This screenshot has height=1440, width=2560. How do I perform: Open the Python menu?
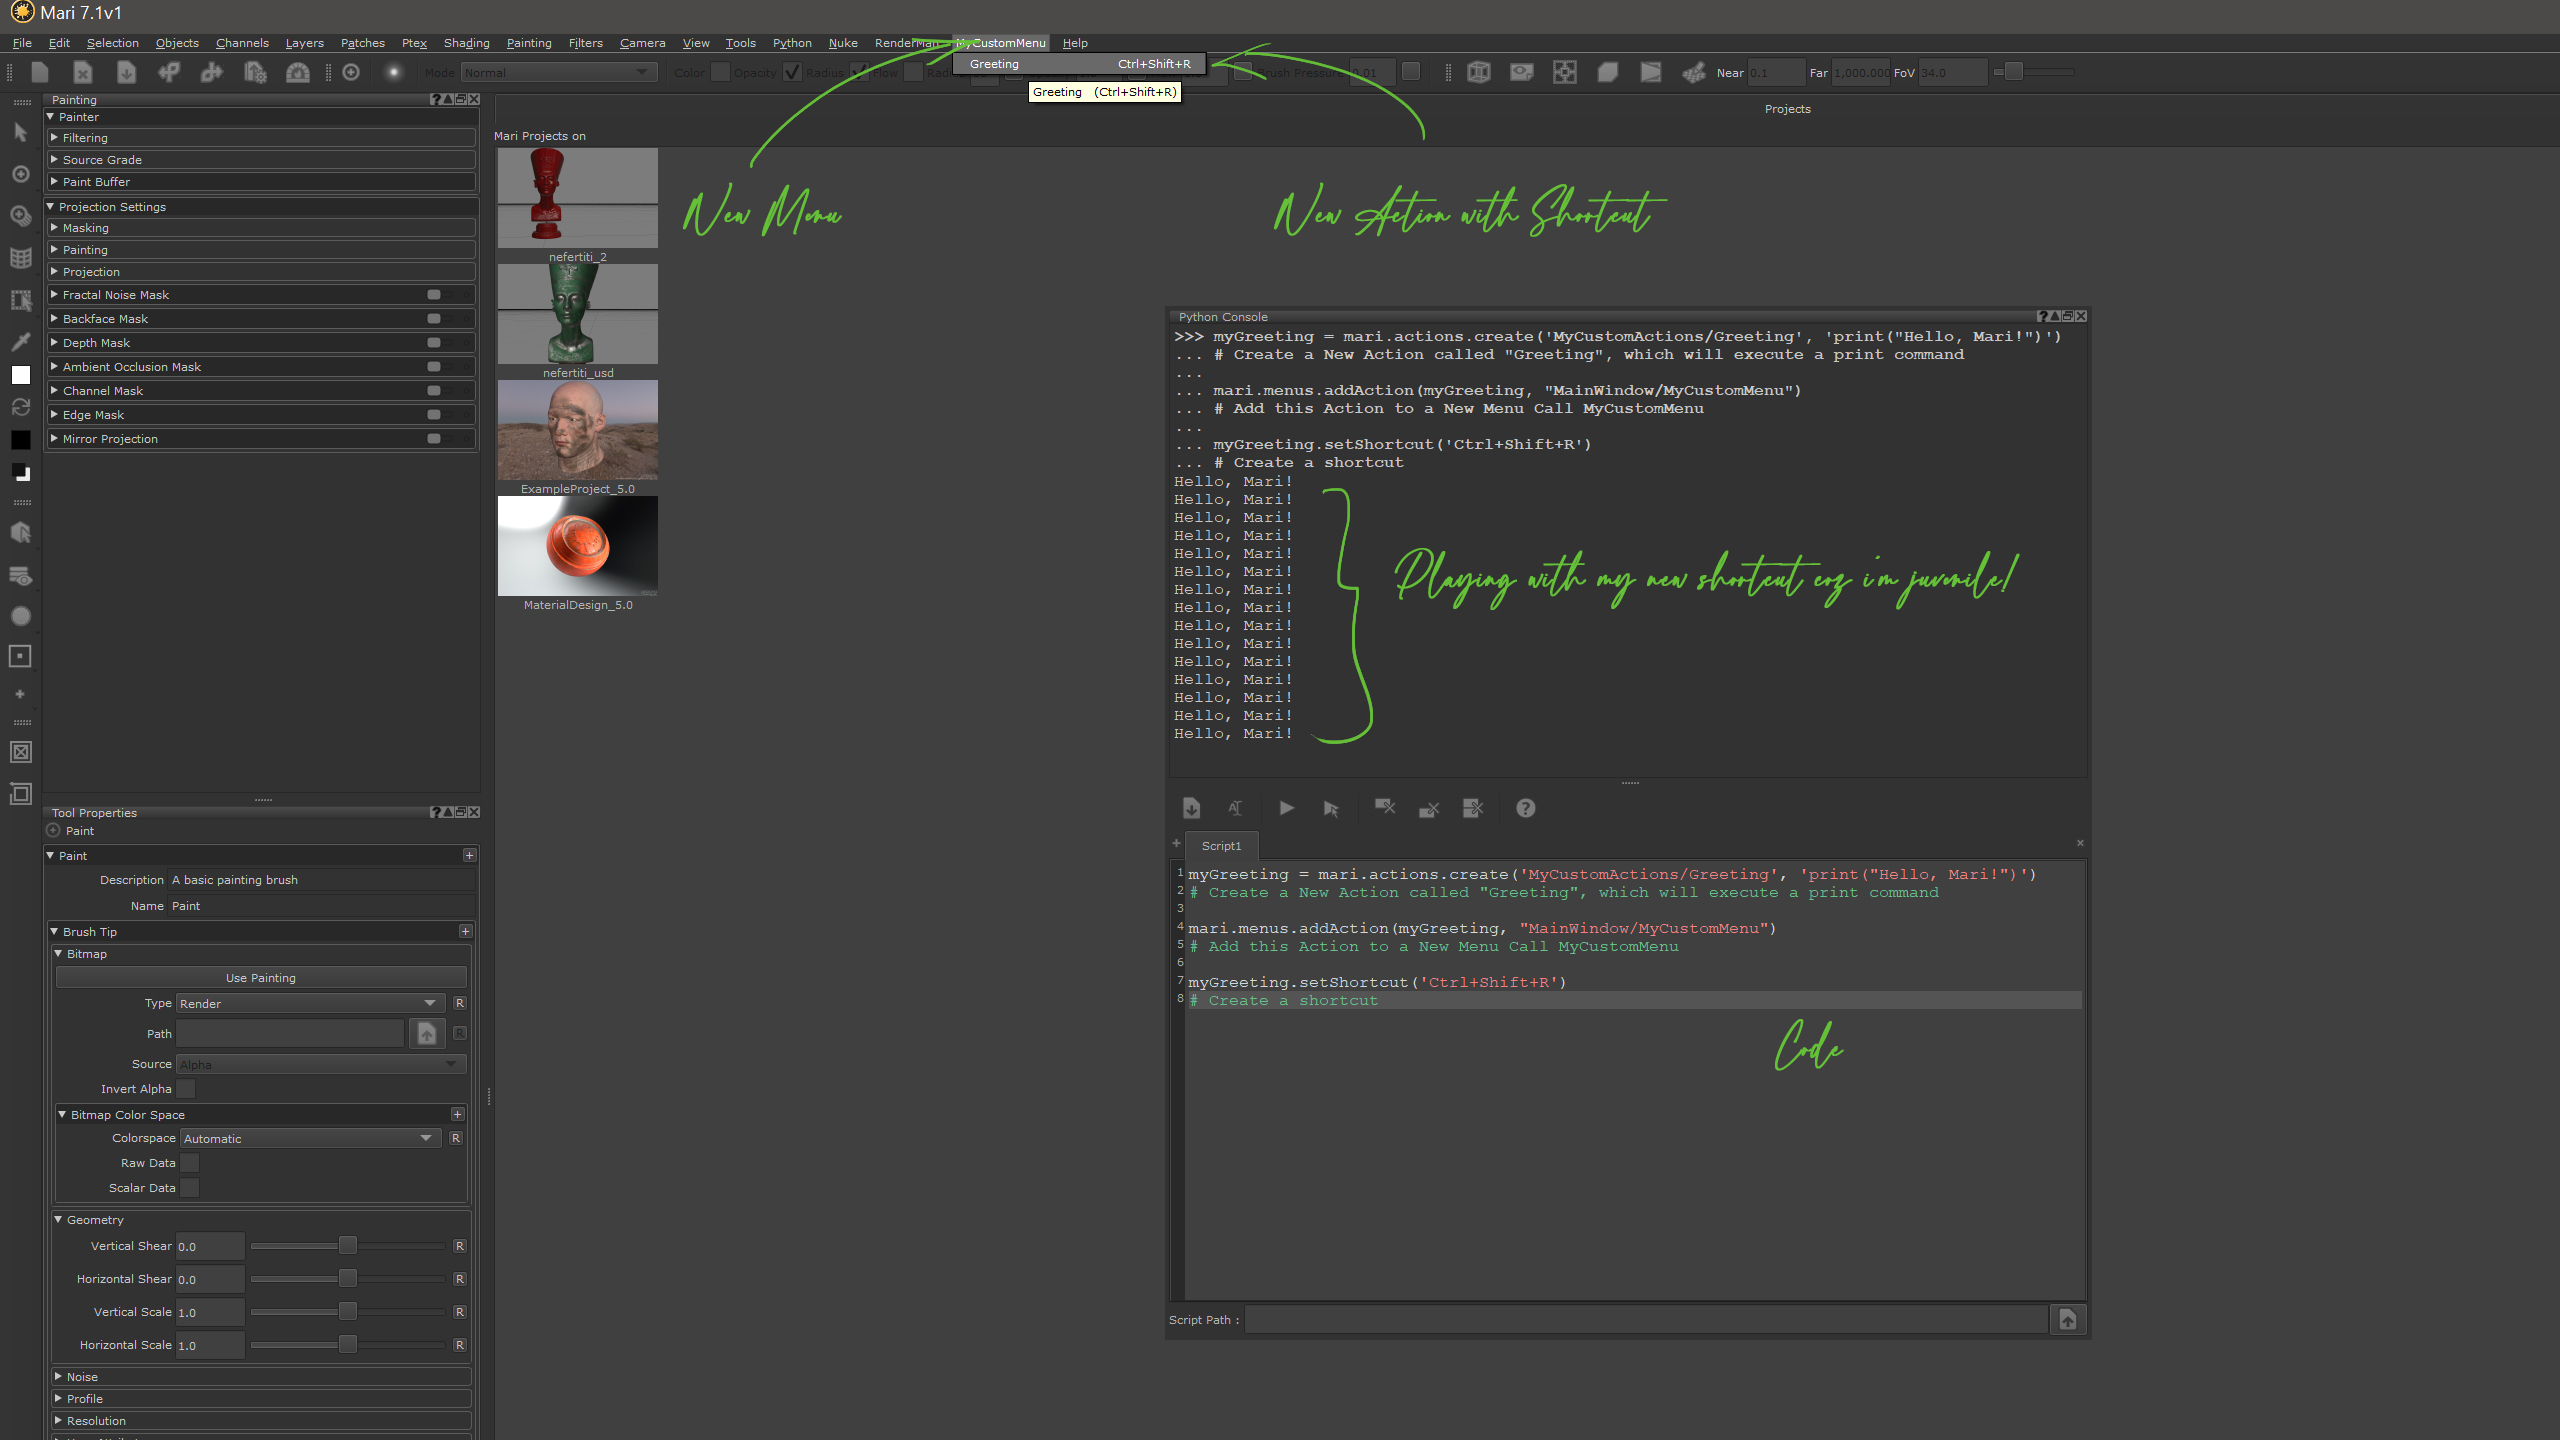click(791, 43)
